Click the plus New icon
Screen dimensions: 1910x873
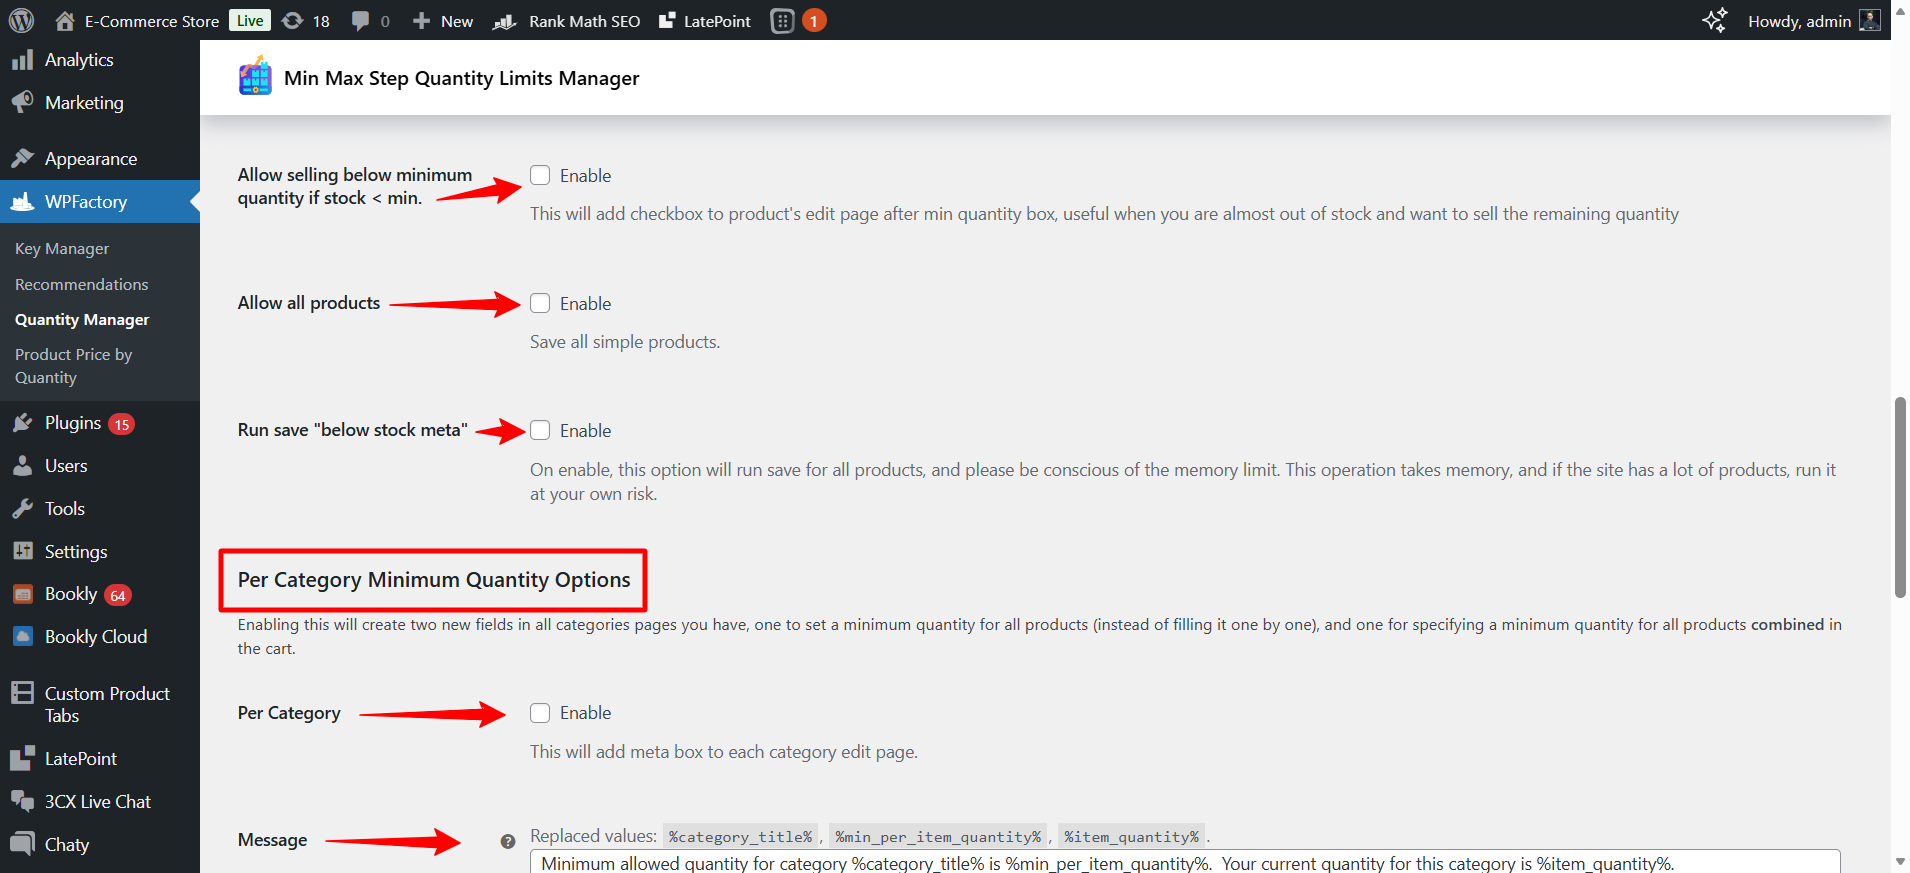click(x=421, y=21)
